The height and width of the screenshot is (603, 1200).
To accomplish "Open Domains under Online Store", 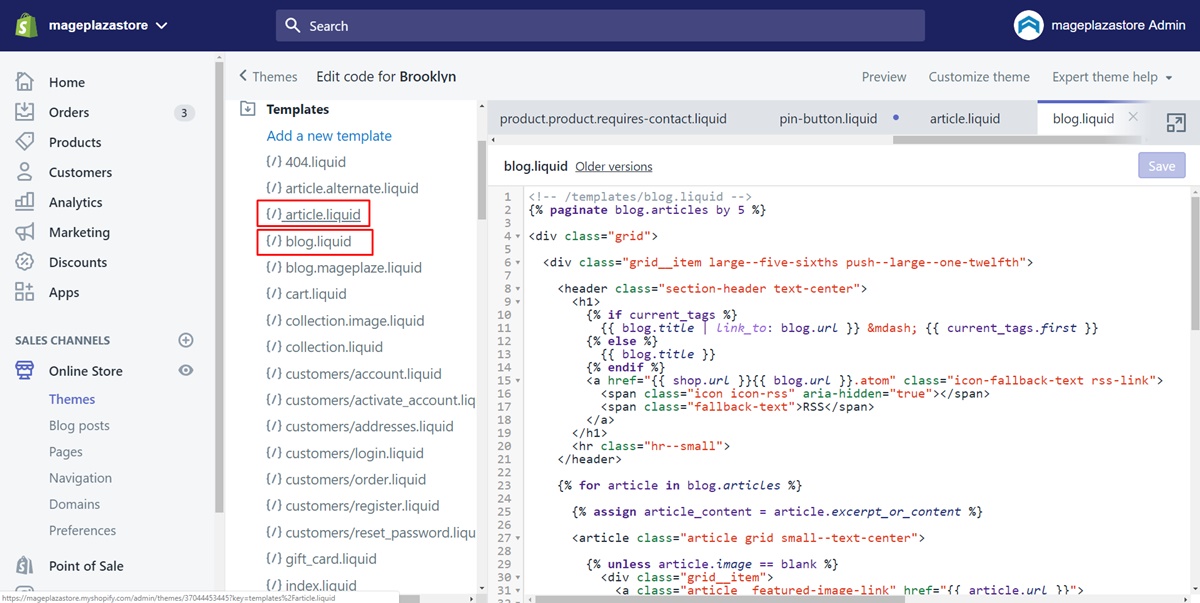I will [x=75, y=504].
